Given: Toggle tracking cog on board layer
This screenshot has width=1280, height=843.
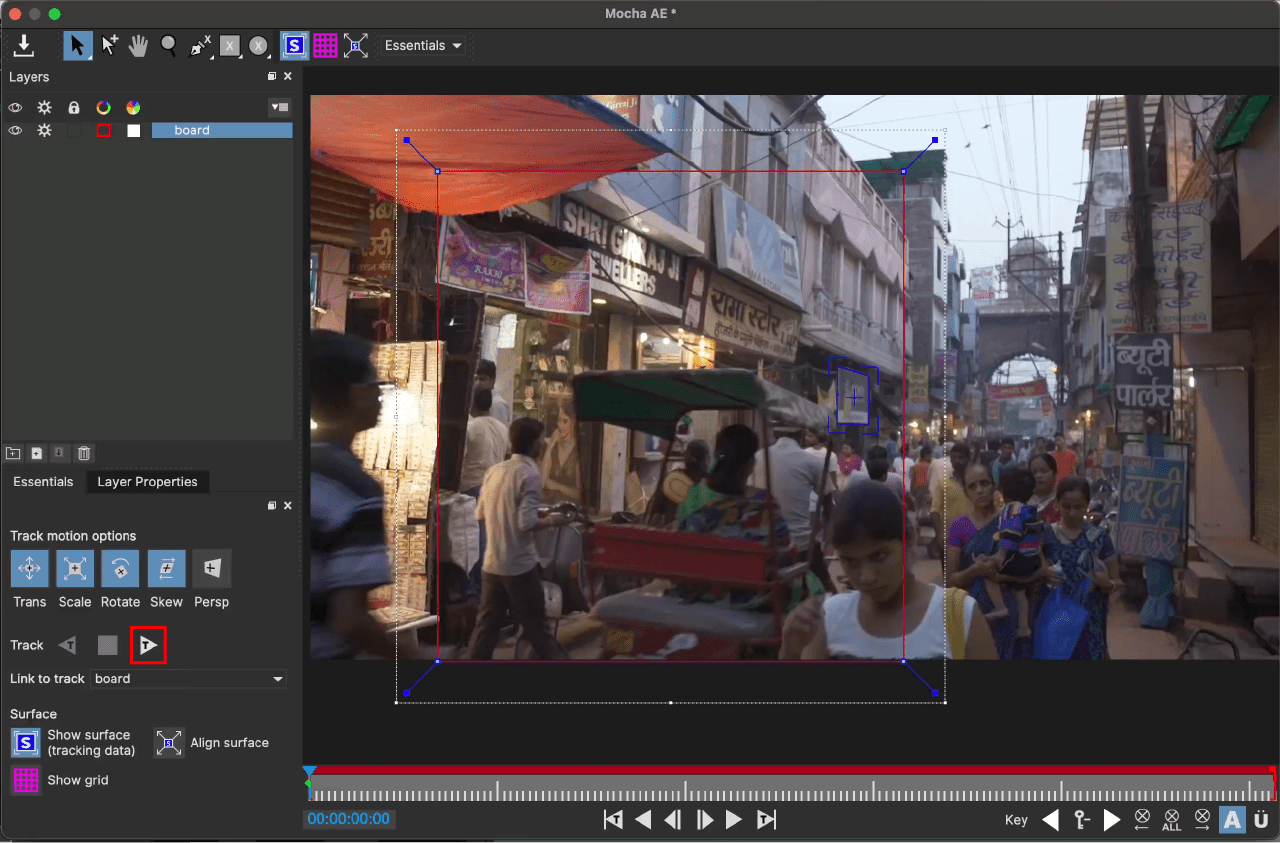Looking at the screenshot, I should 44,131.
